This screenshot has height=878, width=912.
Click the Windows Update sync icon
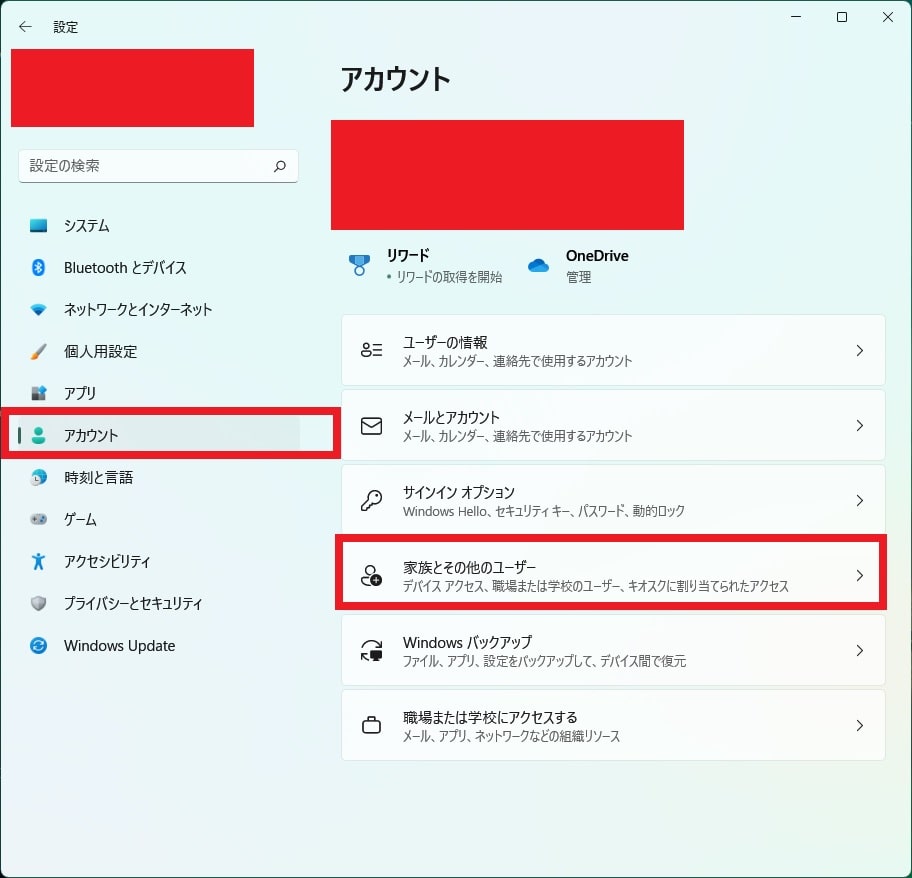[38, 645]
